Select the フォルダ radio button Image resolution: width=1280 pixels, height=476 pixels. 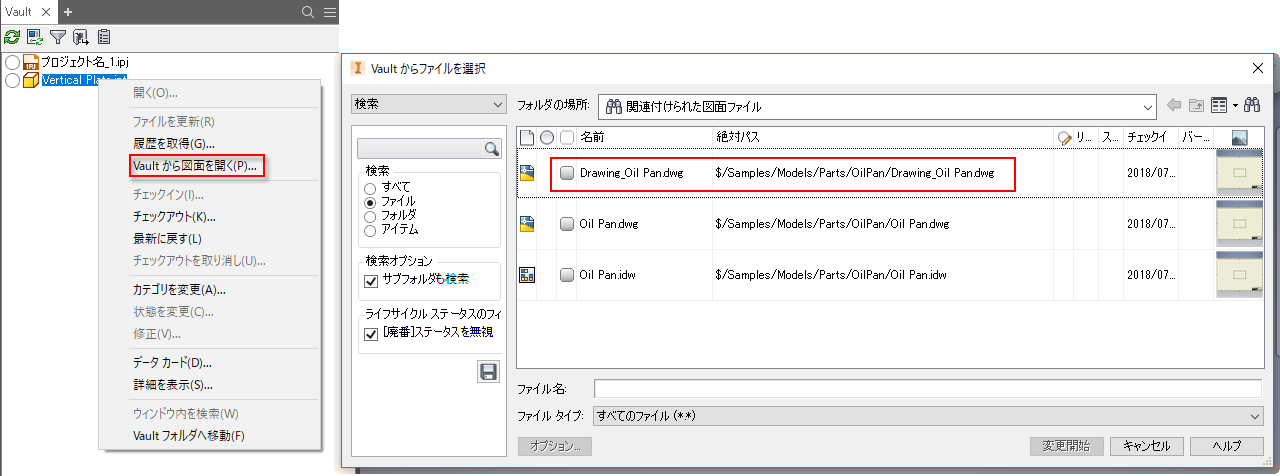pyautogui.click(x=371, y=215)
